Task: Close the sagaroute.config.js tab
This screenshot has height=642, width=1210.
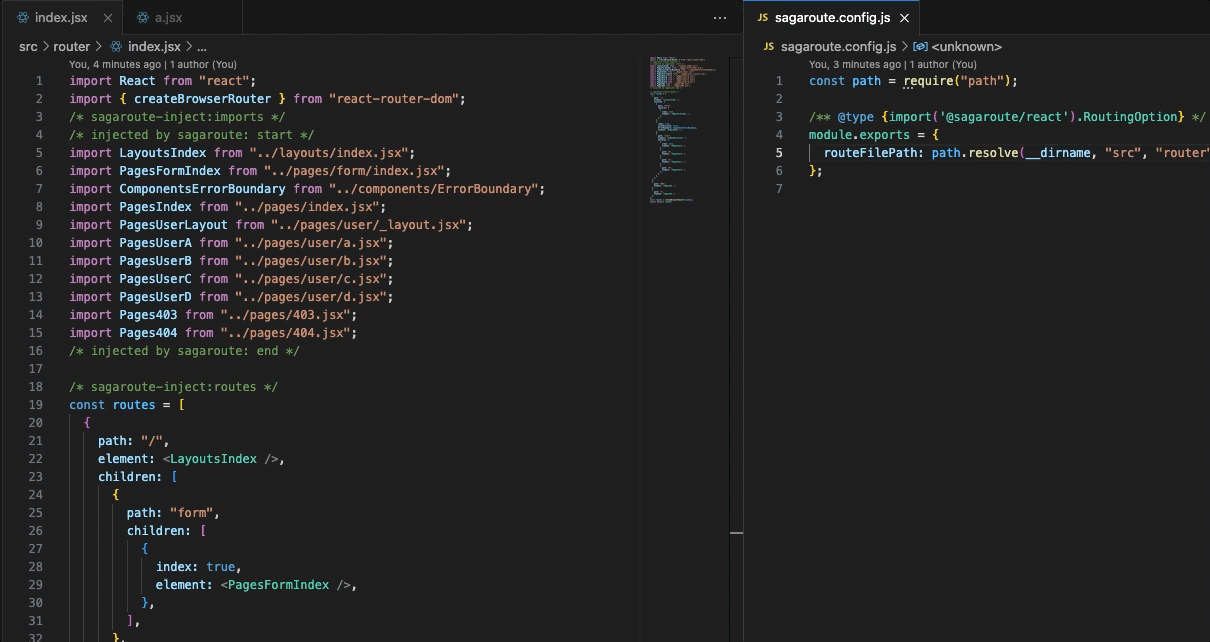Action: point(904,18)
